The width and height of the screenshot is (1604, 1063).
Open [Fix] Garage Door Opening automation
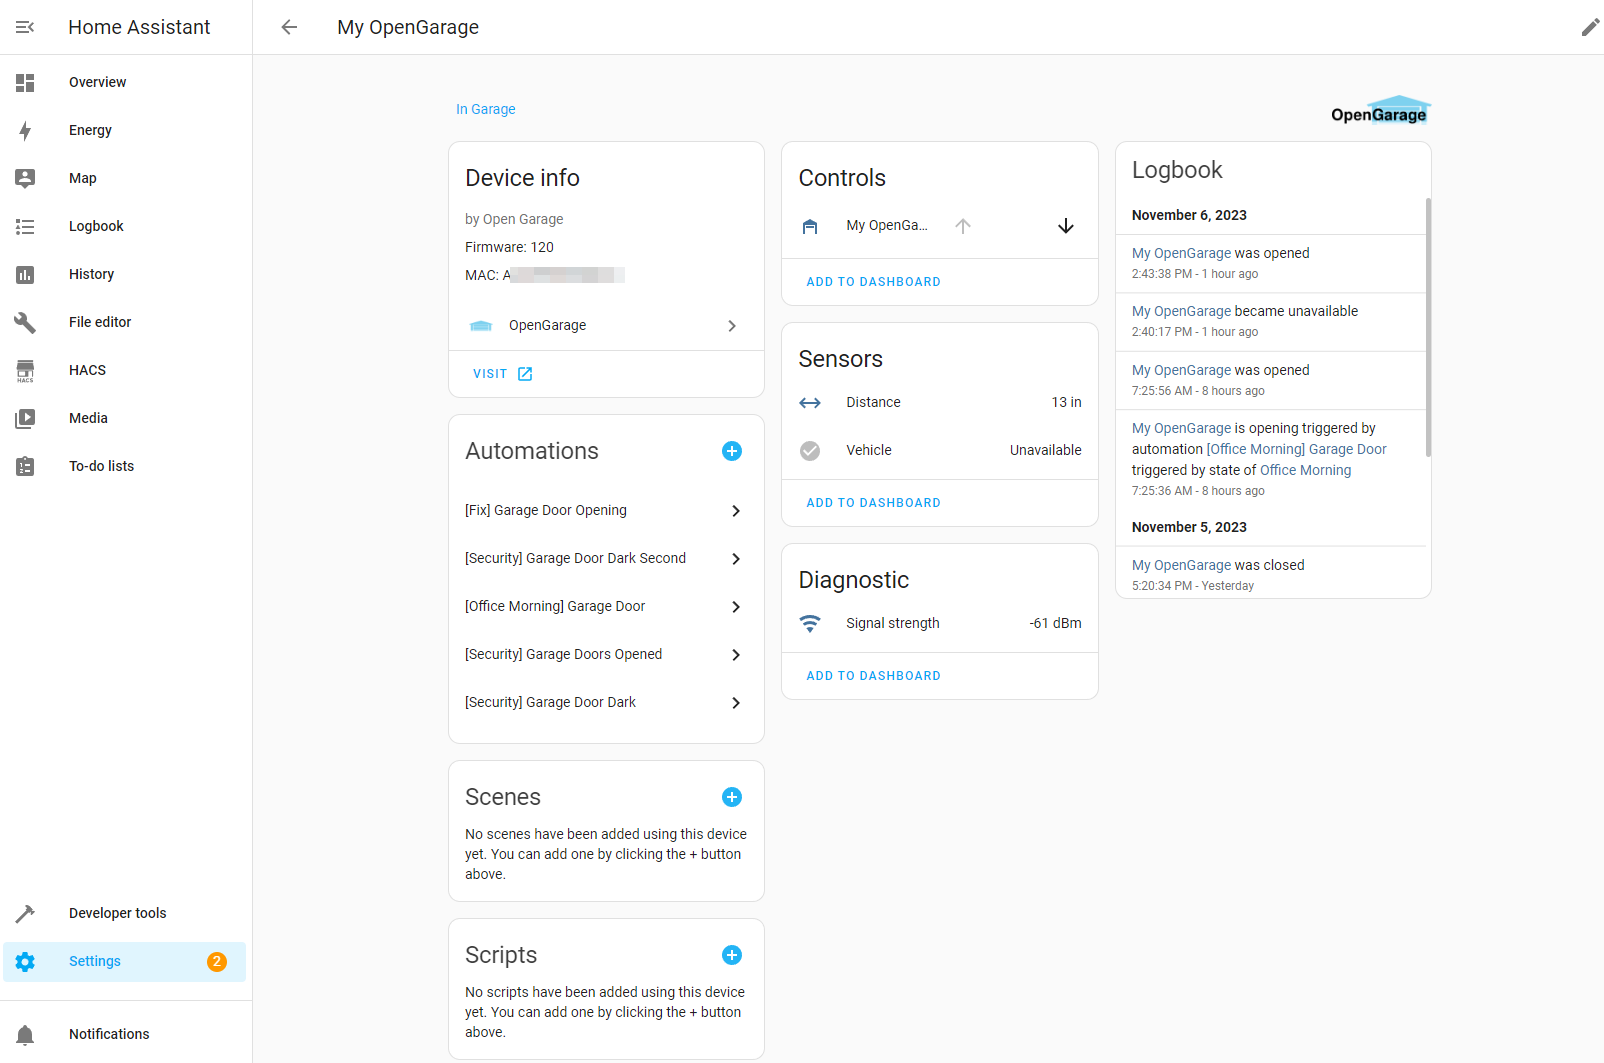pos(606,510)
